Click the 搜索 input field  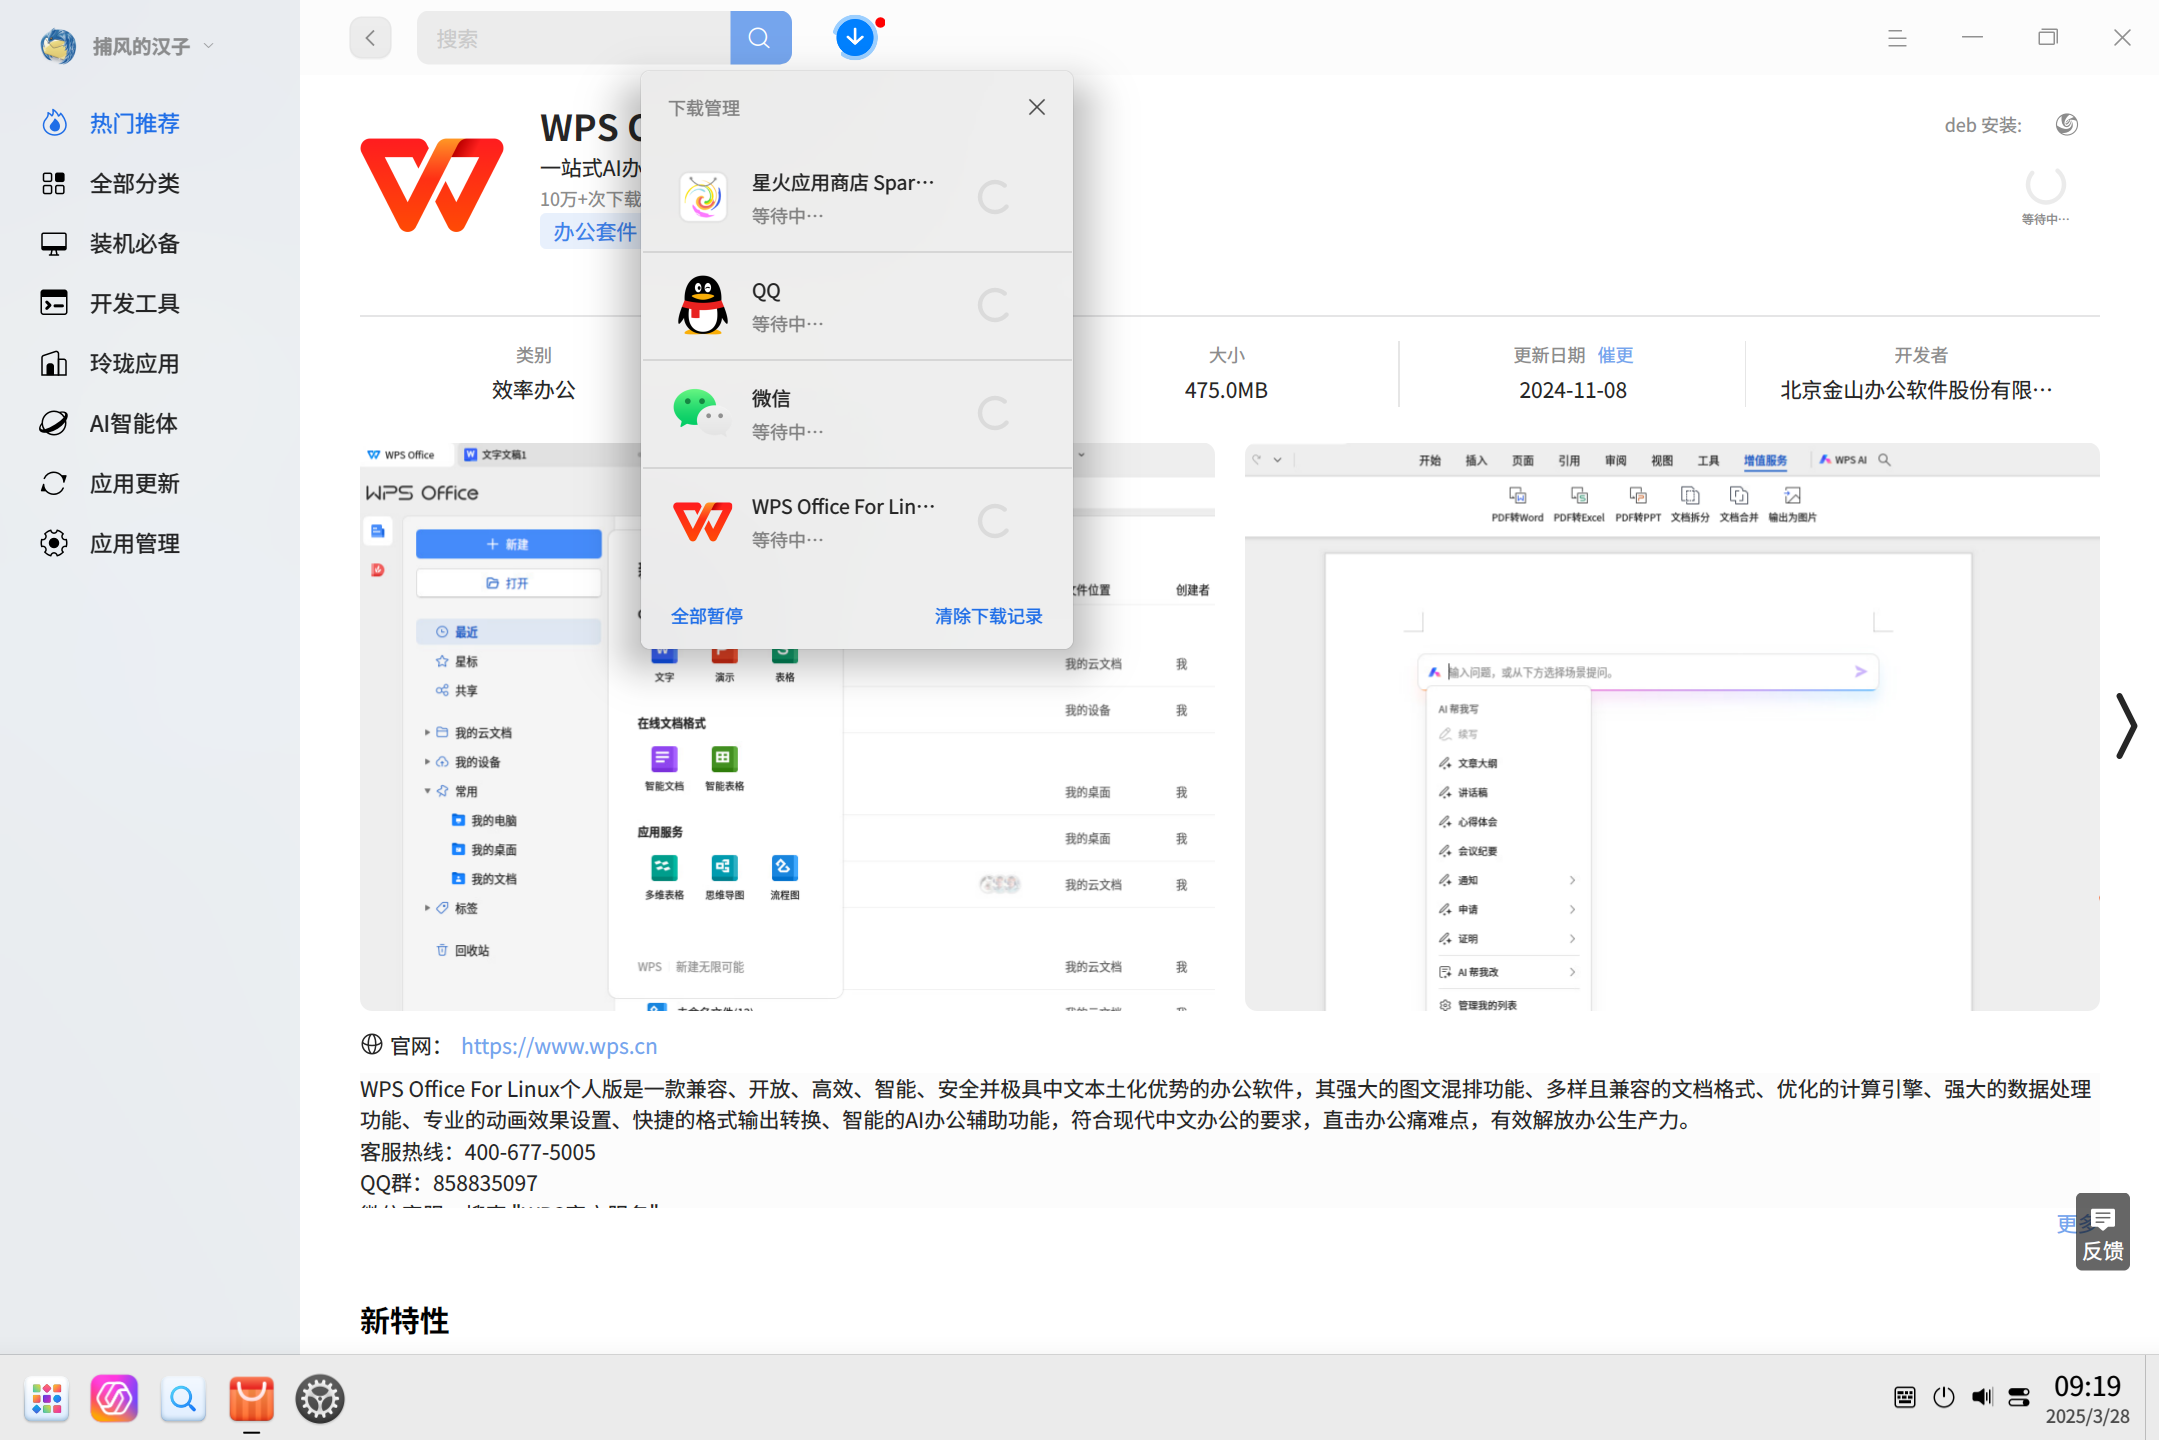[x=574, y=38]
